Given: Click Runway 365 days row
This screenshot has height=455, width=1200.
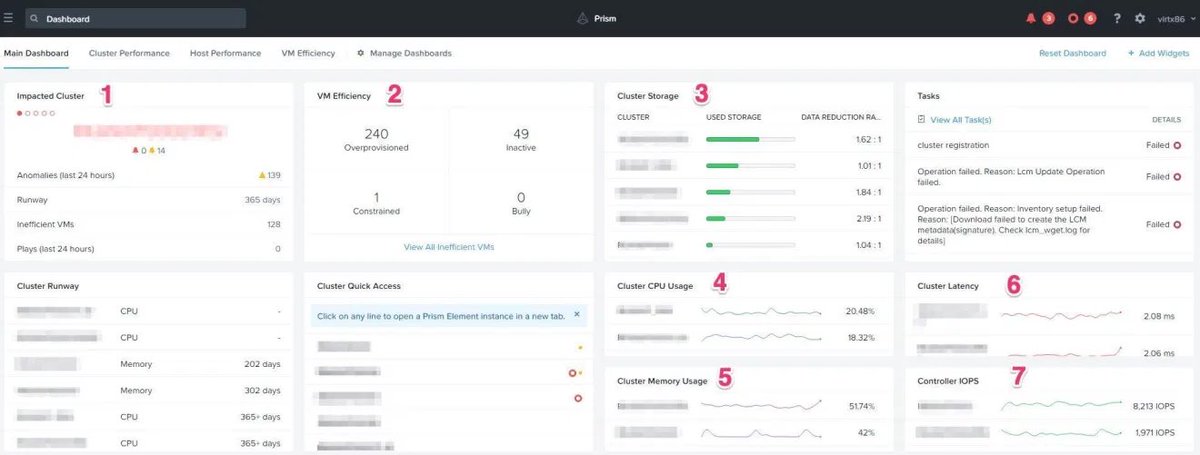Looking at the screenshot, I should [x=149, y=200].
